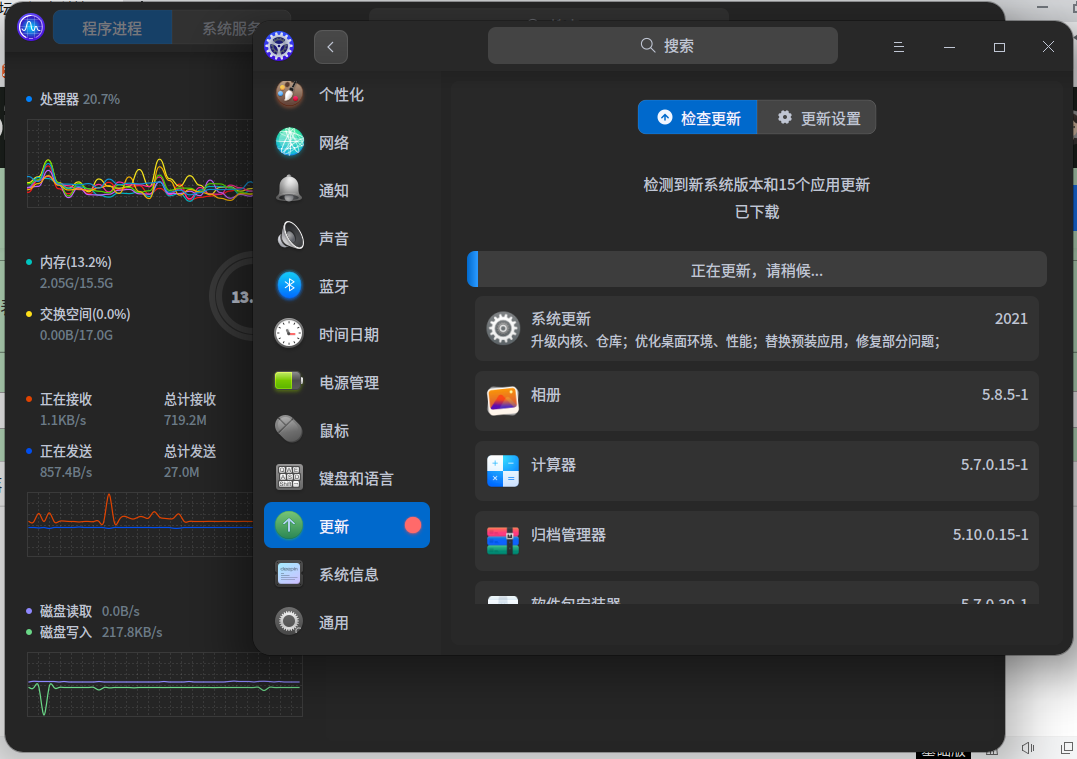Open the 通用 general settings
Screen dimensions: 1077x759
coord(347,622)
